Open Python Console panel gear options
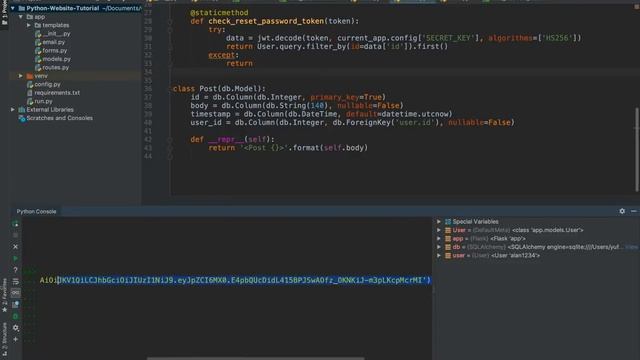 [x=622, y=211]
